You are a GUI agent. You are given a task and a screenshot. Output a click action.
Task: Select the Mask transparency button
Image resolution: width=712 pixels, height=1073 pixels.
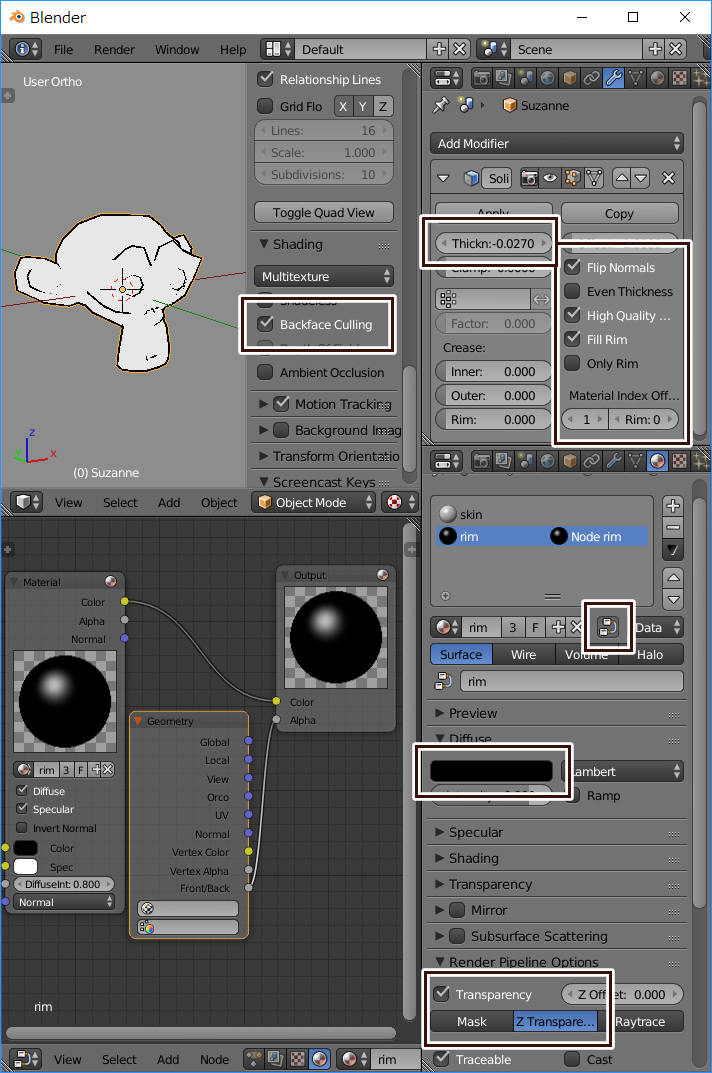[x=472, y=1021]
